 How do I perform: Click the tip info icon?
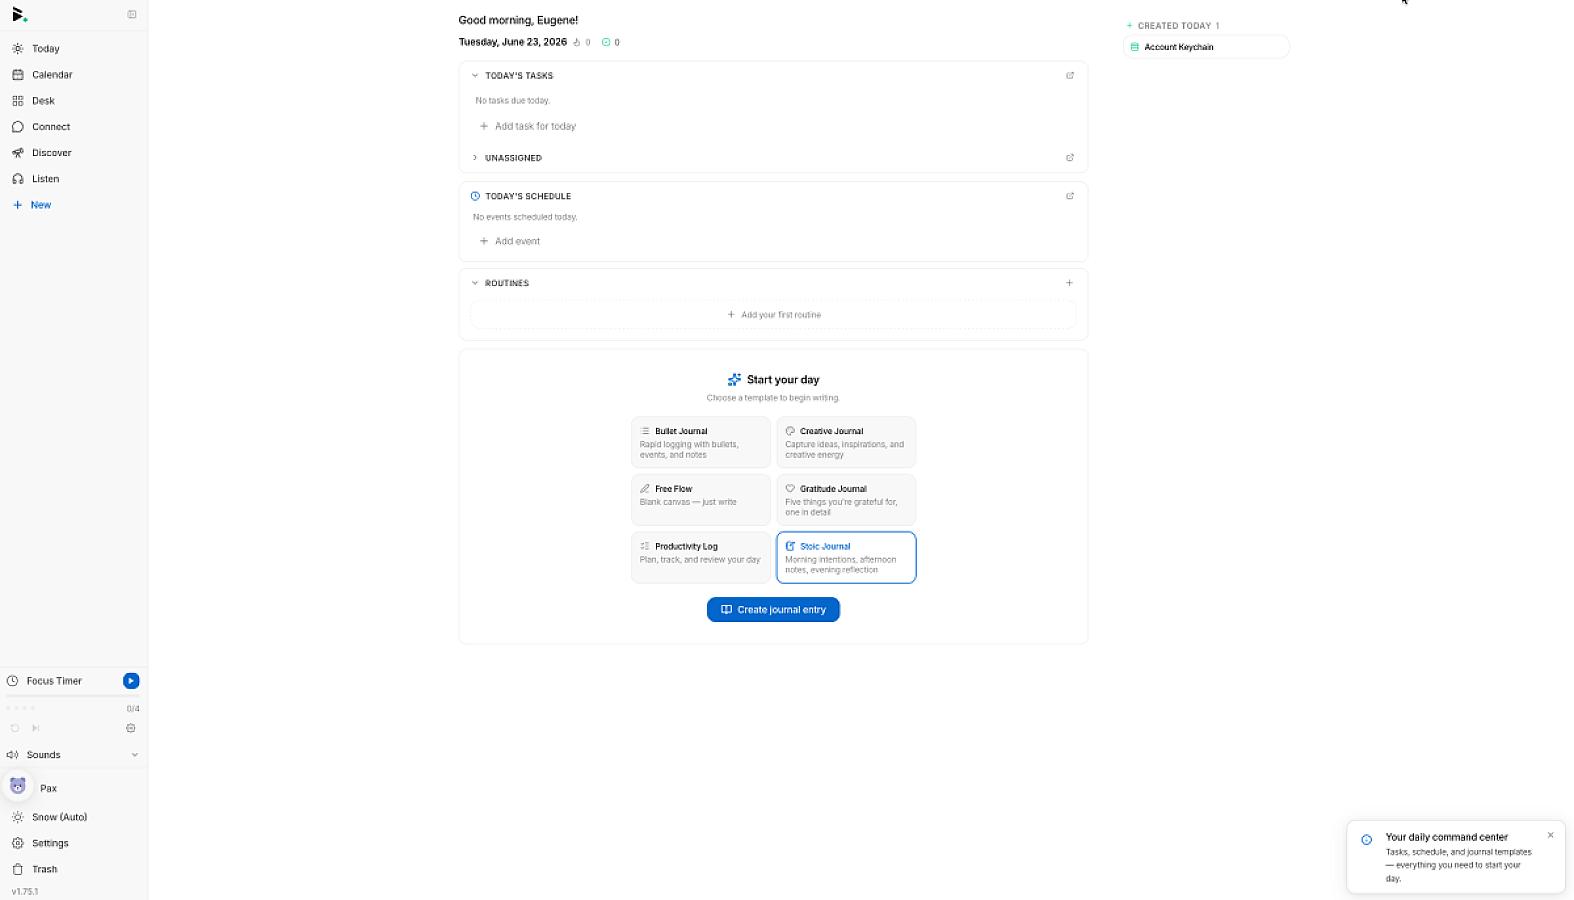click(x=1367, y=840)
